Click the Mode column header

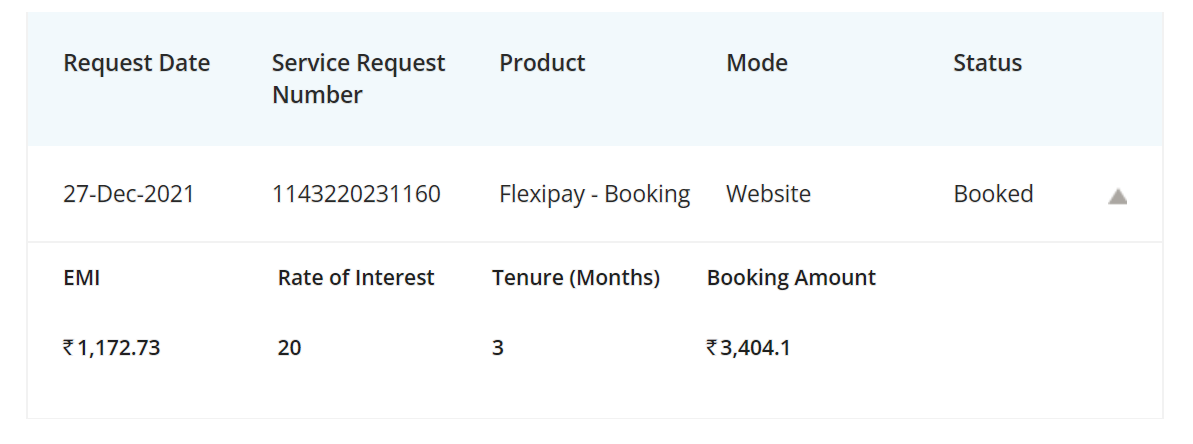click(x=757, y=63)
